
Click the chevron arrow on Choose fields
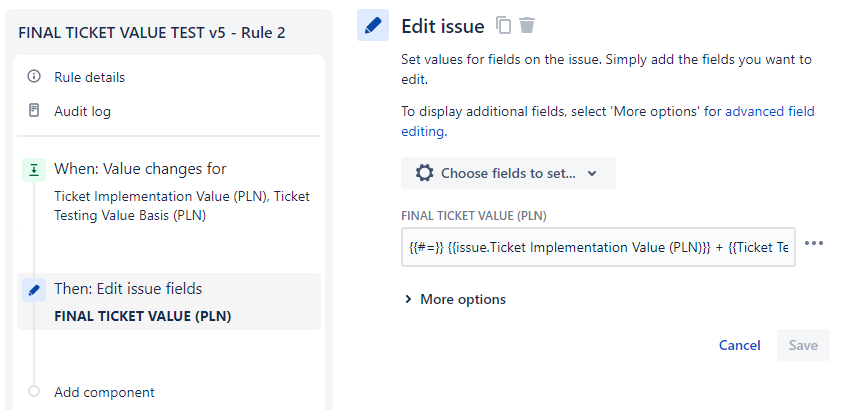(592, 173)
